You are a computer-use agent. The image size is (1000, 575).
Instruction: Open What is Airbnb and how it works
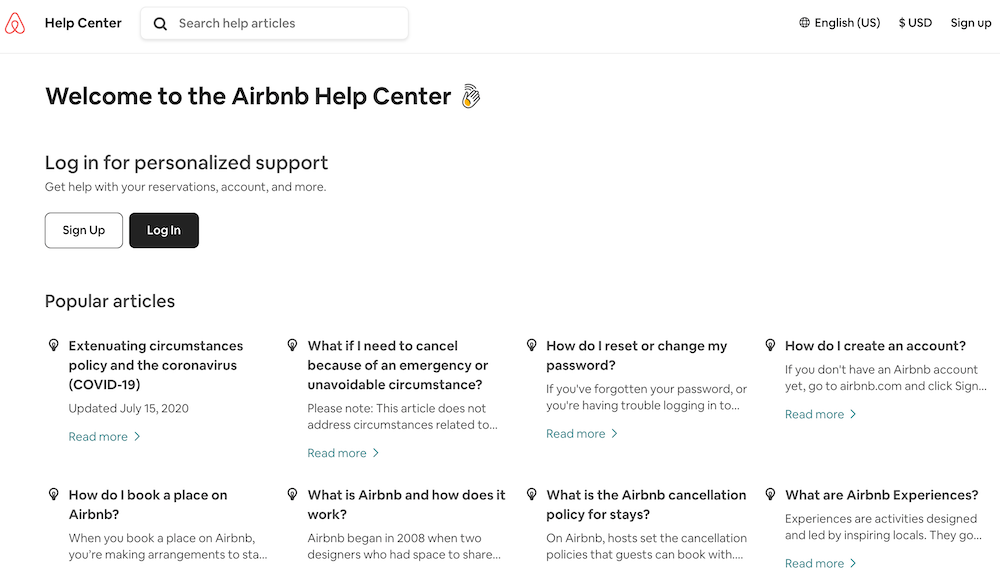tap(406, 504)
